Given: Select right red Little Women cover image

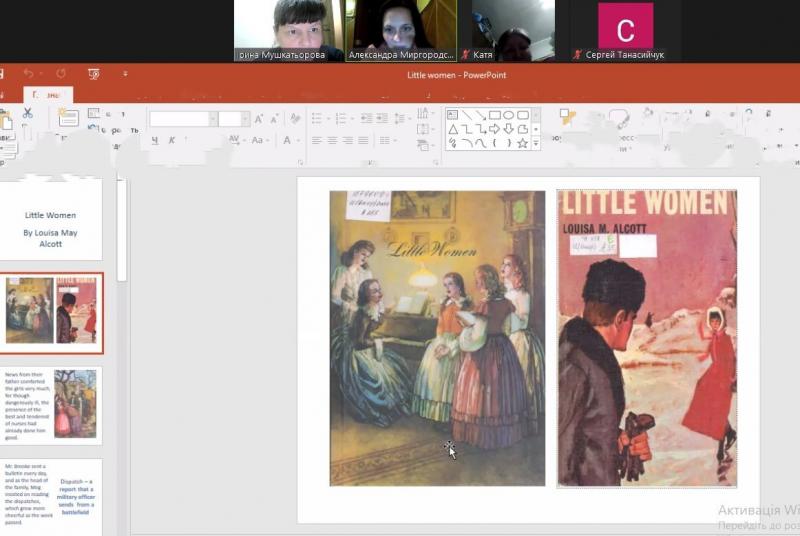Looking at the screenshot, I should 647,338.
